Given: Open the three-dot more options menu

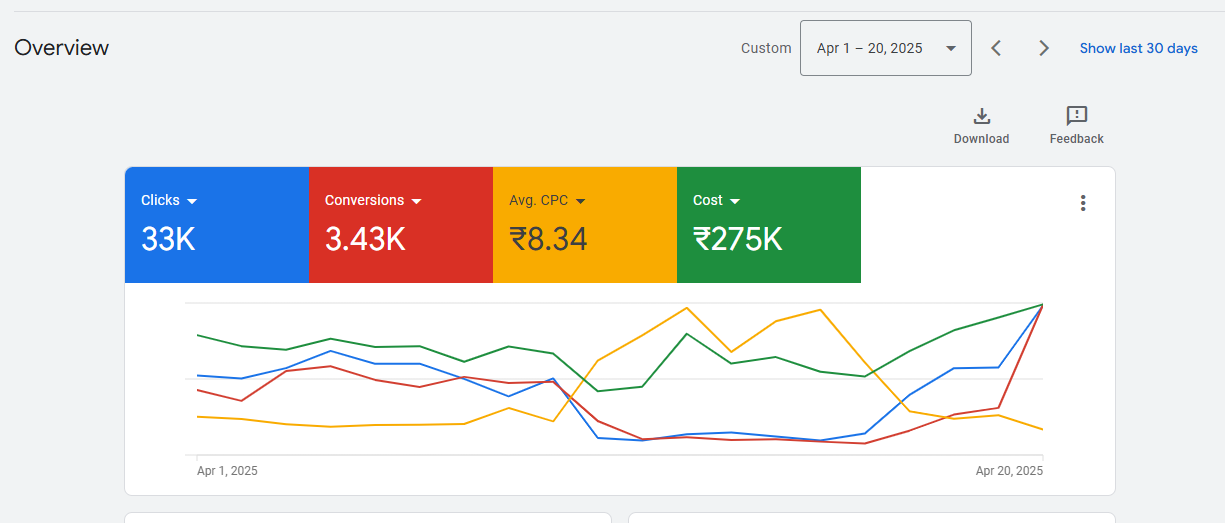Looking at the screenshot, I should coord(1082,203).
